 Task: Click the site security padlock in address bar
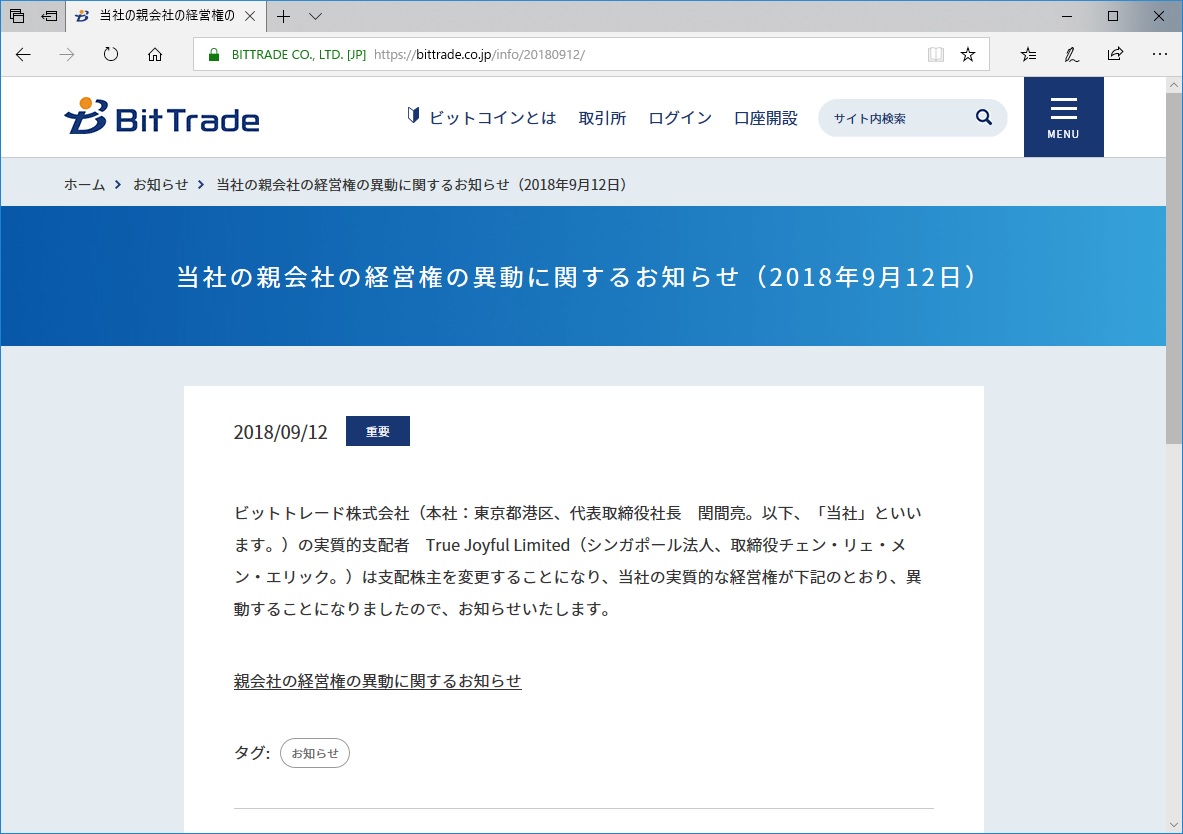pyautogui.click(x=214, y=54)
